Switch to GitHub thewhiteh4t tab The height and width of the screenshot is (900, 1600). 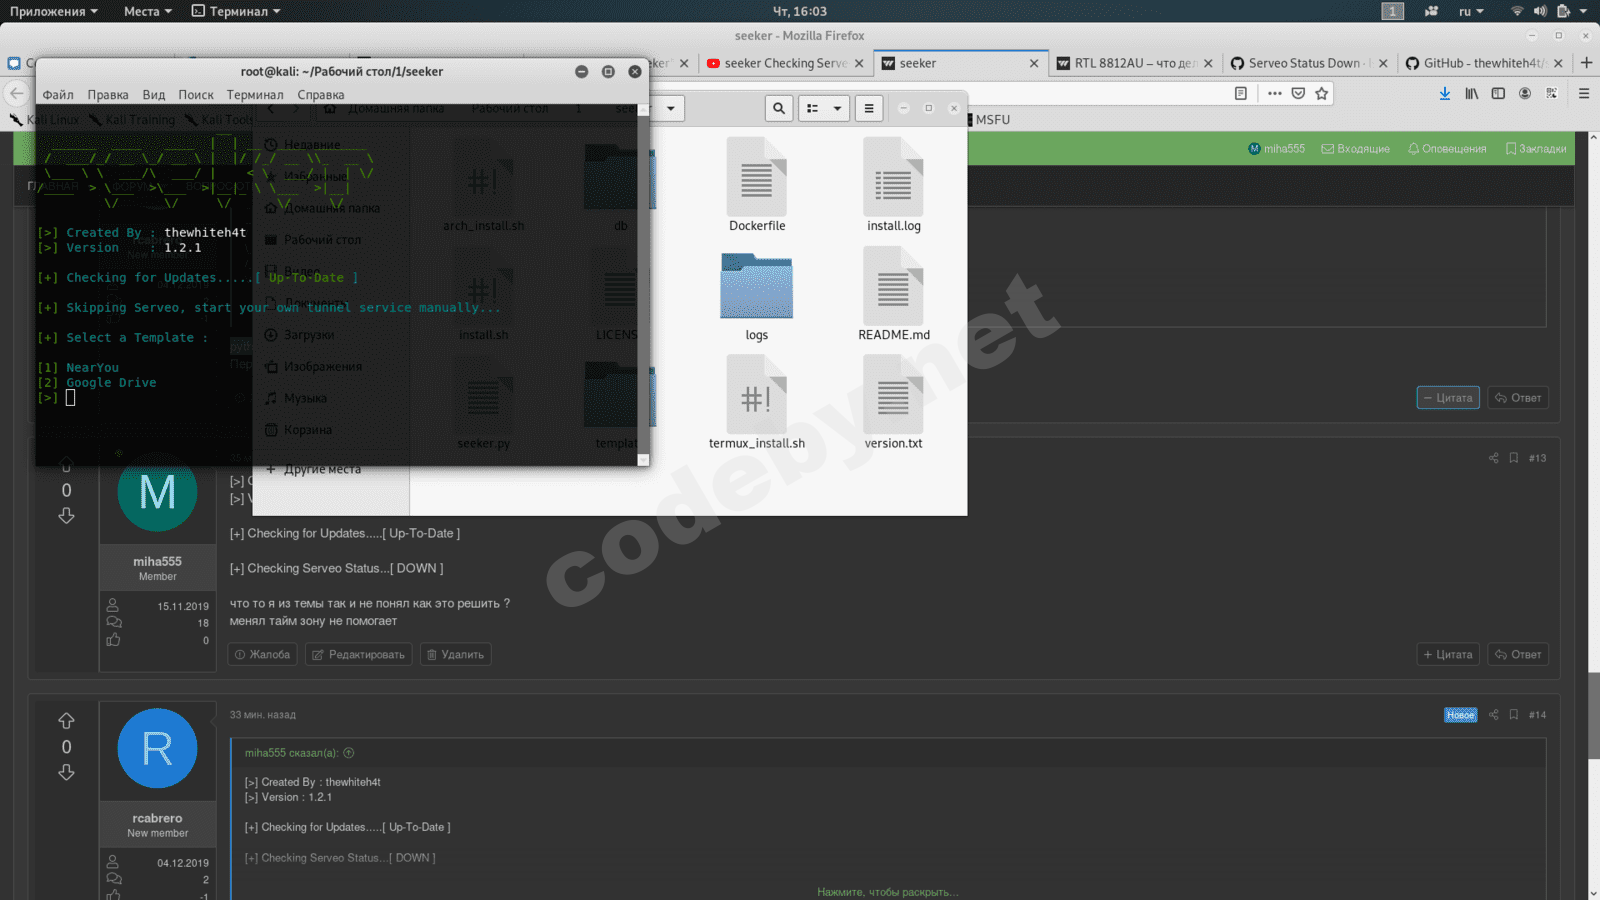[x=1482, y=63]
